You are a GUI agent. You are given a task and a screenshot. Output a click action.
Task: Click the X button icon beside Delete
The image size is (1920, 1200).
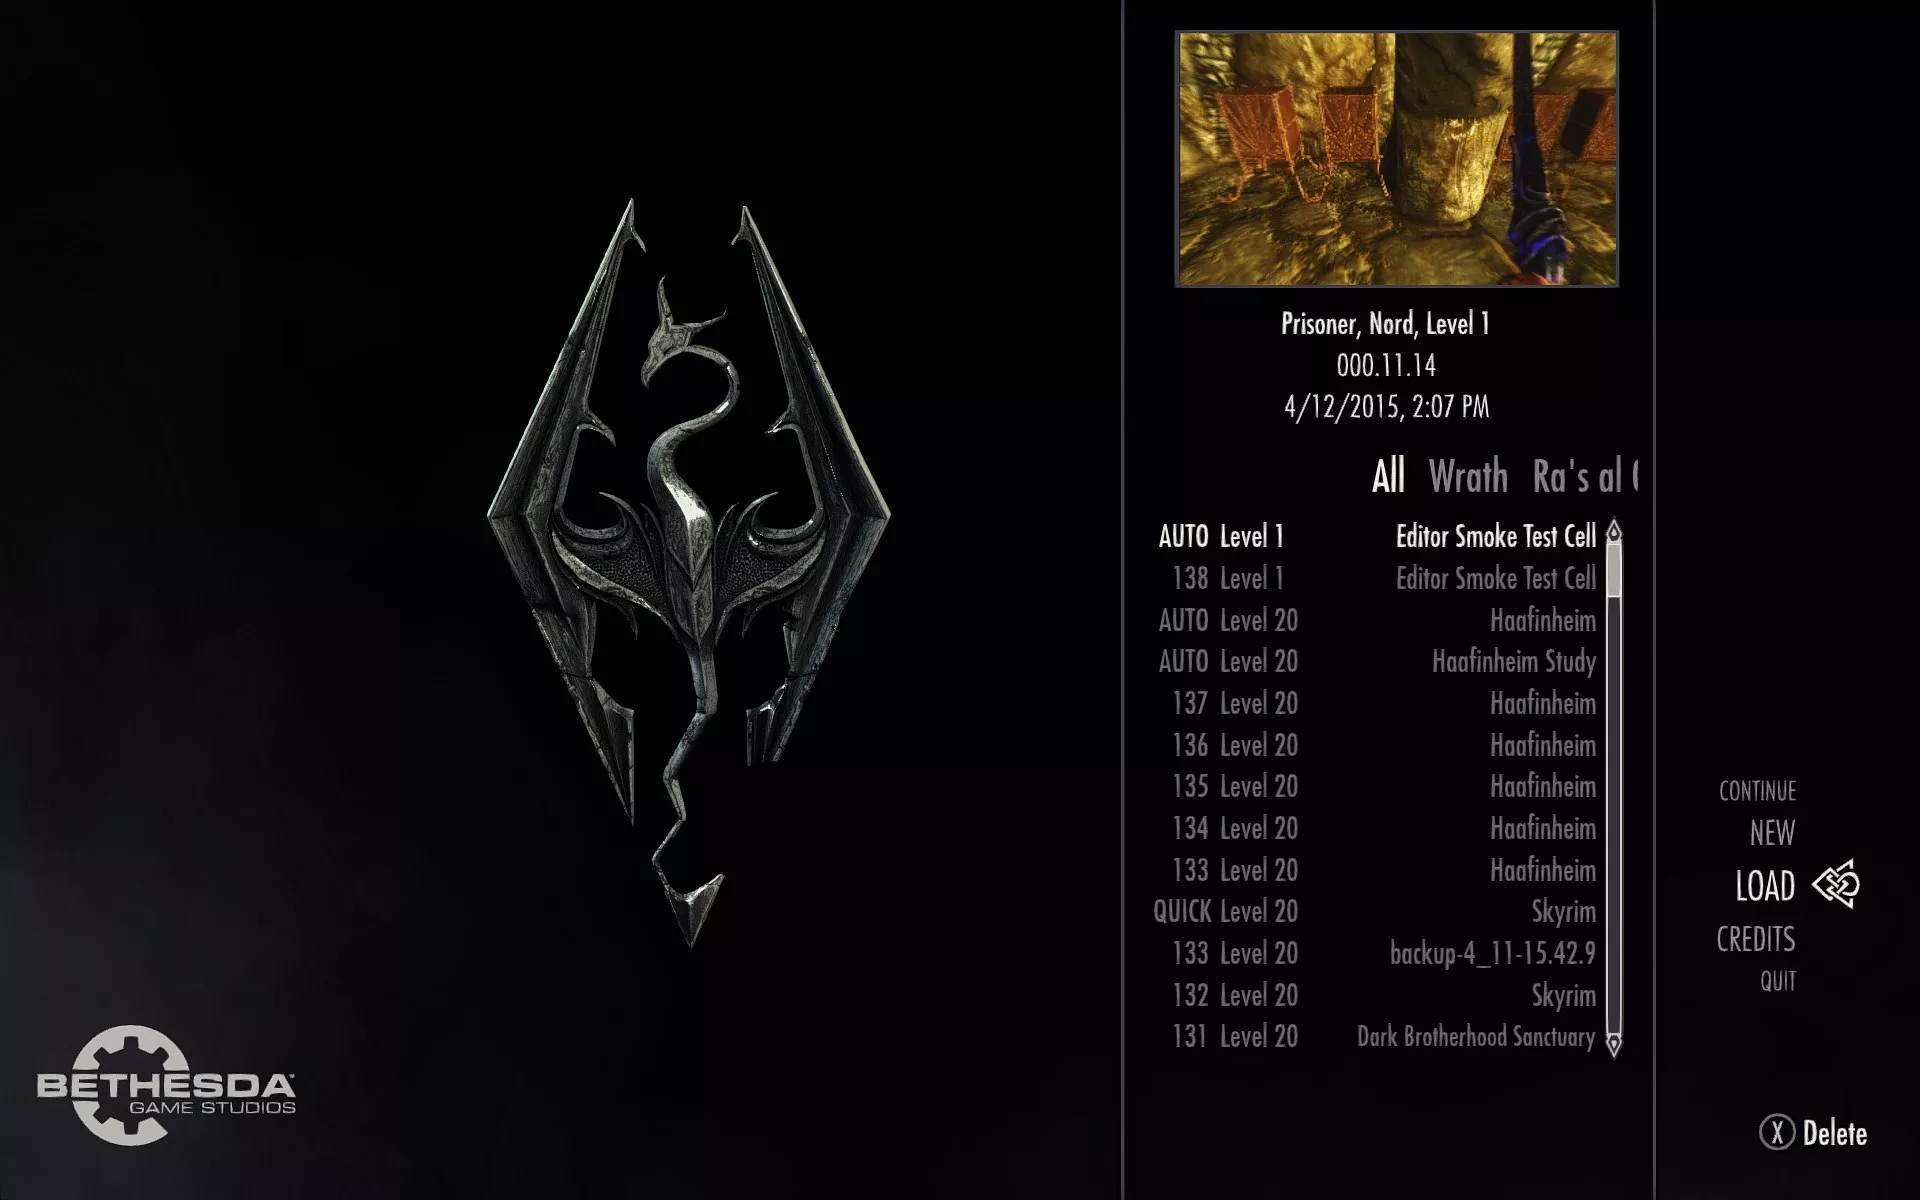(1776, 1133)
